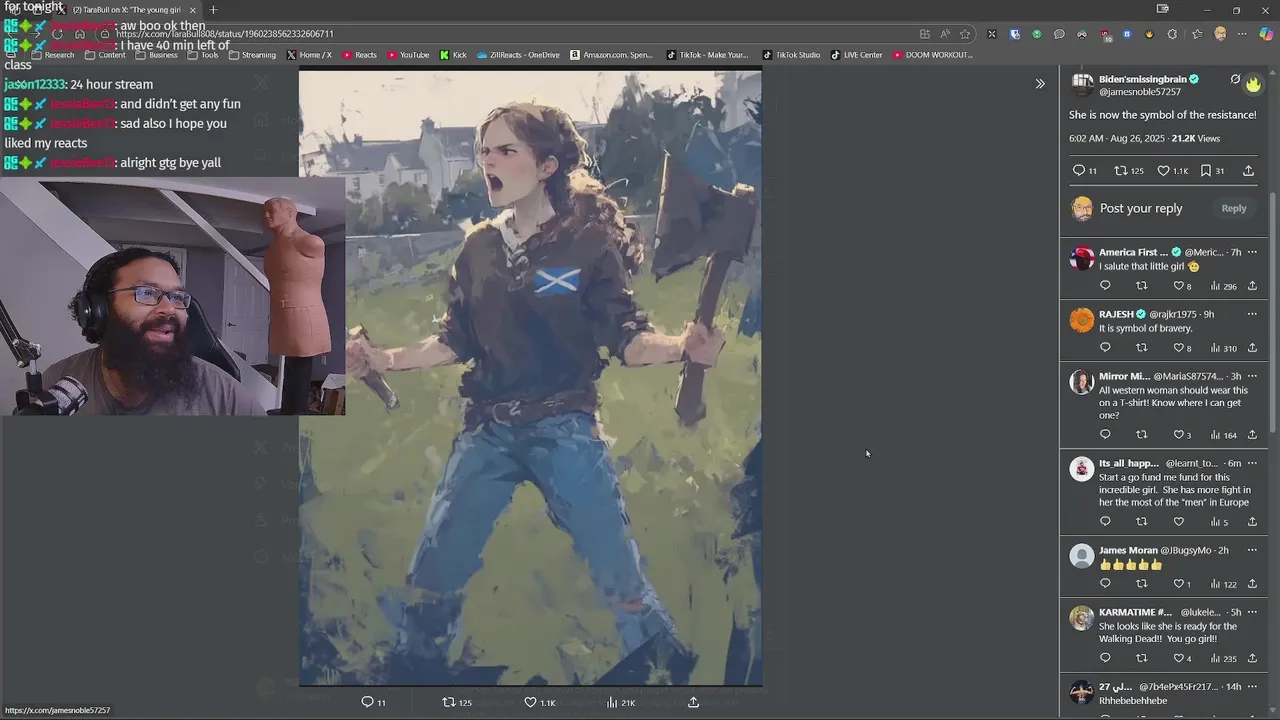Image resolution: width=1280 pixels, height=720 pixels.
Task: Click like heart below image showing 1.1K
Action: (x=540, y=702)
